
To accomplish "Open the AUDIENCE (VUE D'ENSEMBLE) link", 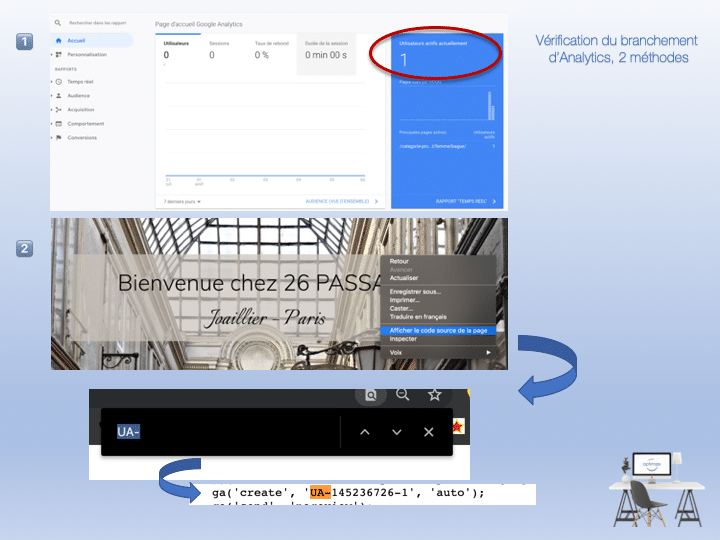I will pos(340,201).
